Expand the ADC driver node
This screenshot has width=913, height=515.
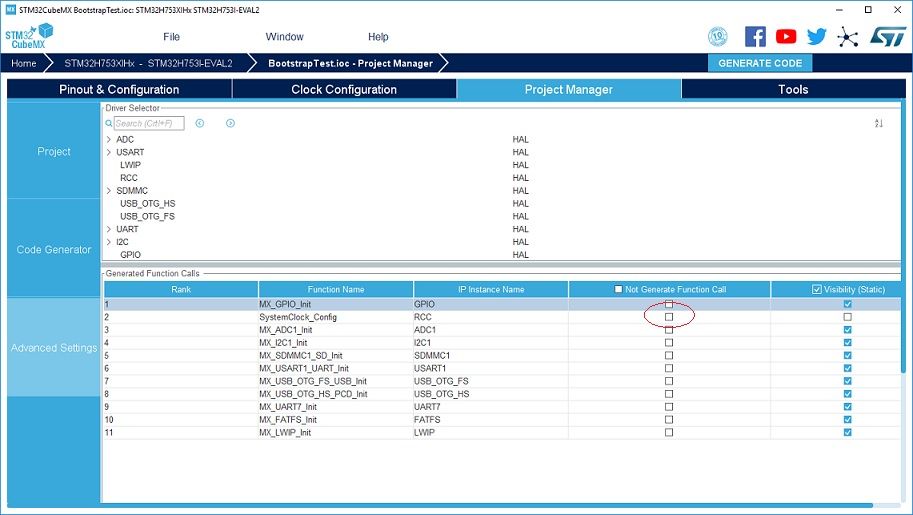coord(109,139)
